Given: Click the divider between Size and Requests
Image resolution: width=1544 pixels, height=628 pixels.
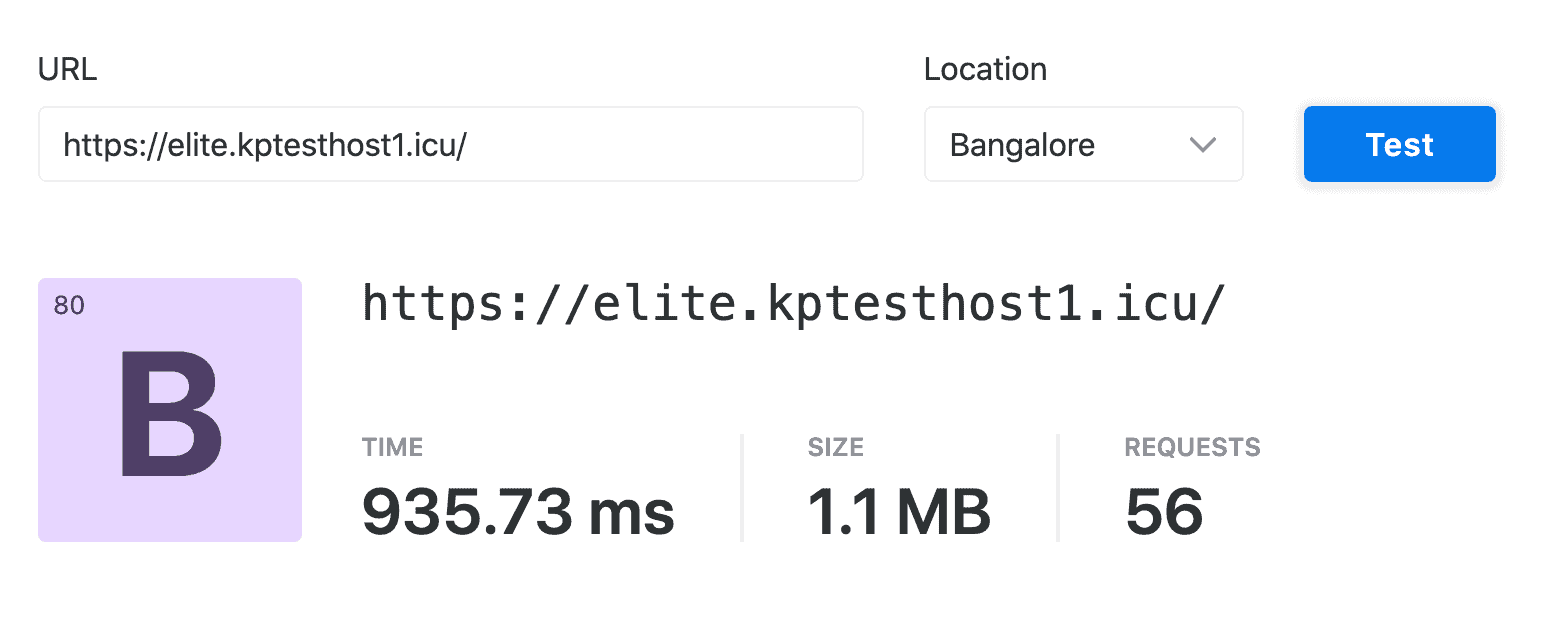Looking at the screenshot, I should [x=1058, y=488].
